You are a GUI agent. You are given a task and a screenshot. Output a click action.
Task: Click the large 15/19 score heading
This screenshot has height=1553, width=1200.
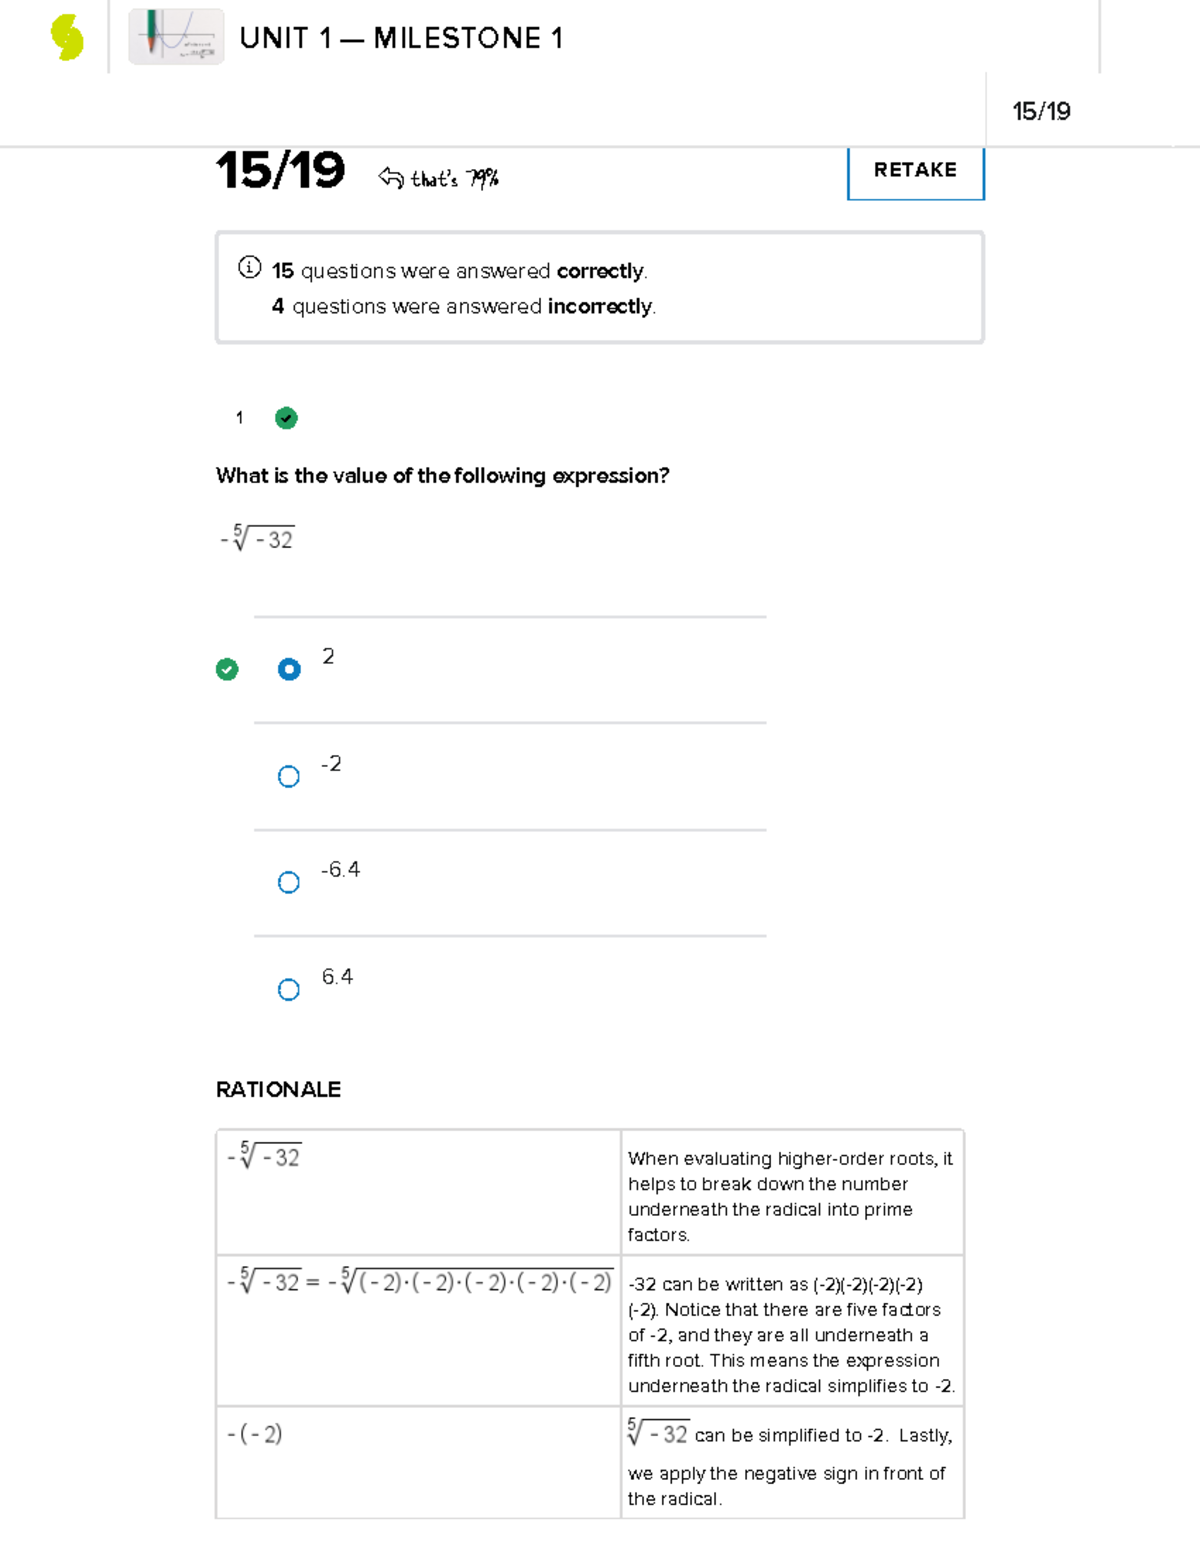(x=281, y=170)
